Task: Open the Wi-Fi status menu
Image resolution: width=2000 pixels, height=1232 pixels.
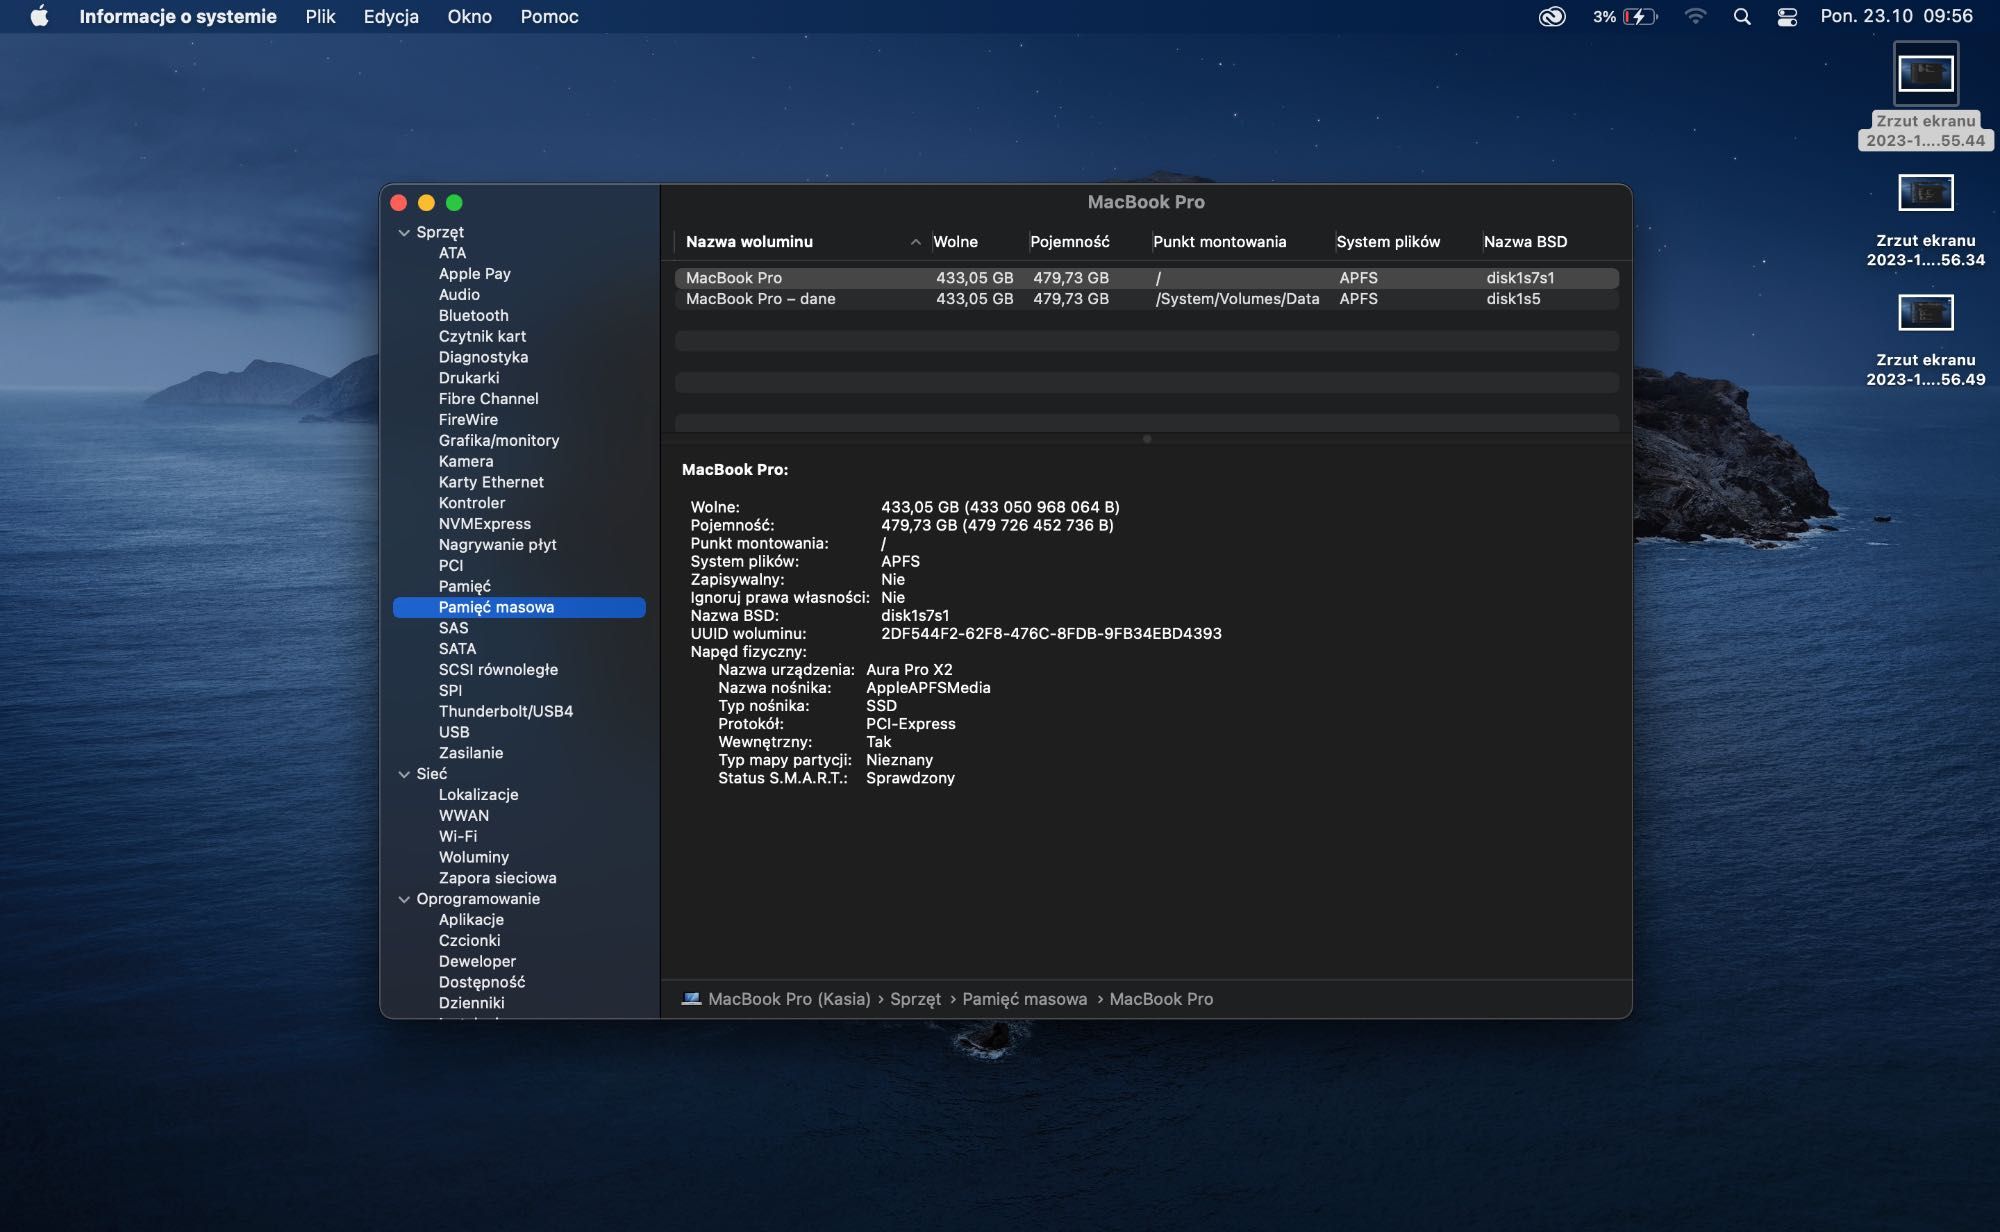Action: coord(1695,16)
